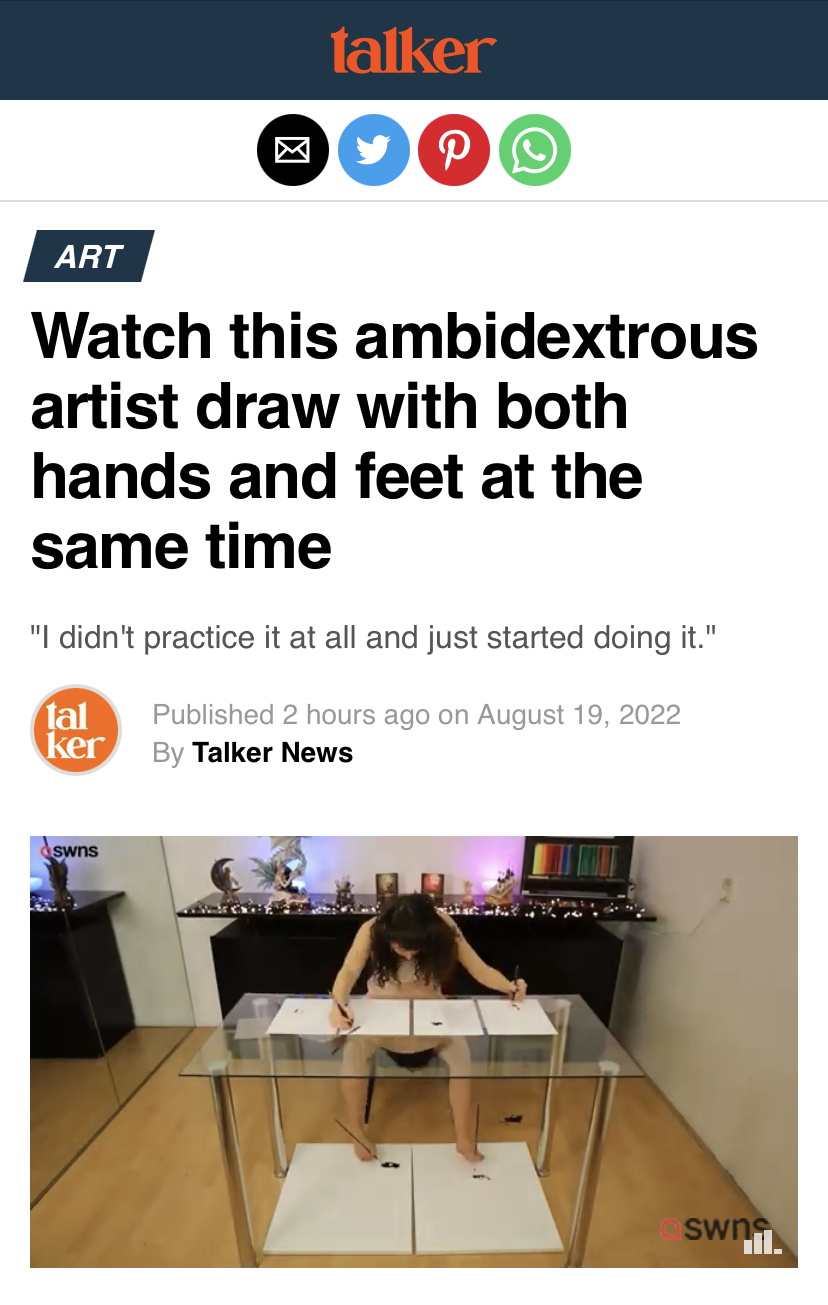Pin the article using the Pinterest icon

tap(454, 150)
